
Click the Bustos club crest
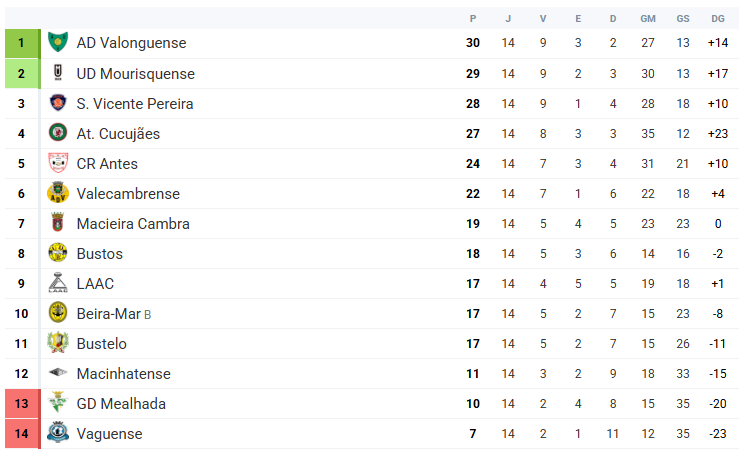point(57,254)
